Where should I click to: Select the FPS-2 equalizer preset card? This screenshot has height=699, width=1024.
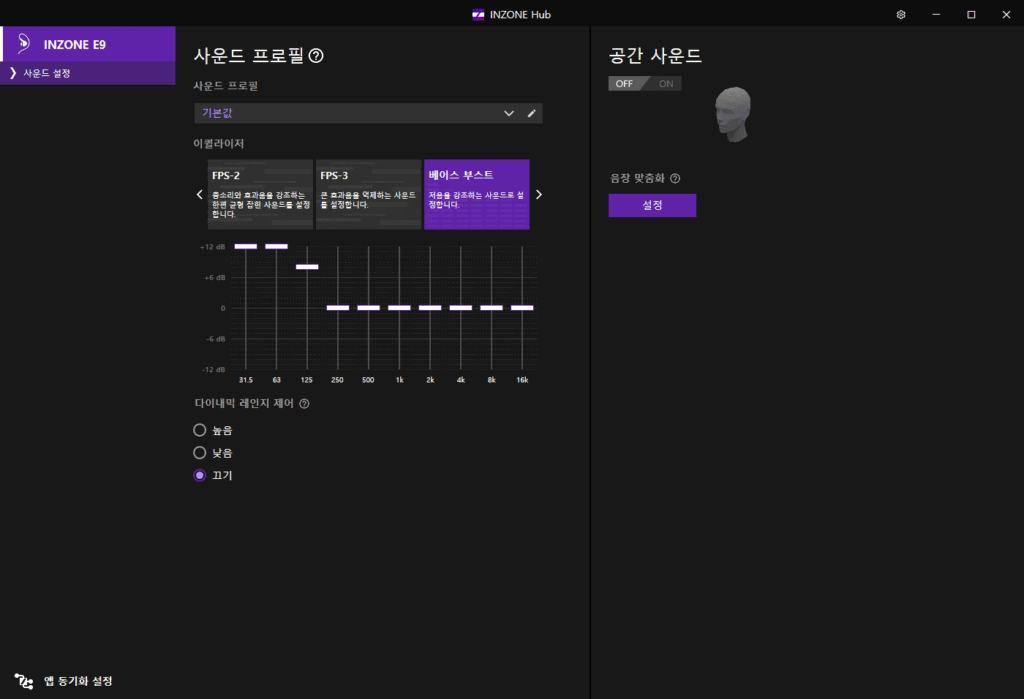pyautogui.click(x=260, y=194)
